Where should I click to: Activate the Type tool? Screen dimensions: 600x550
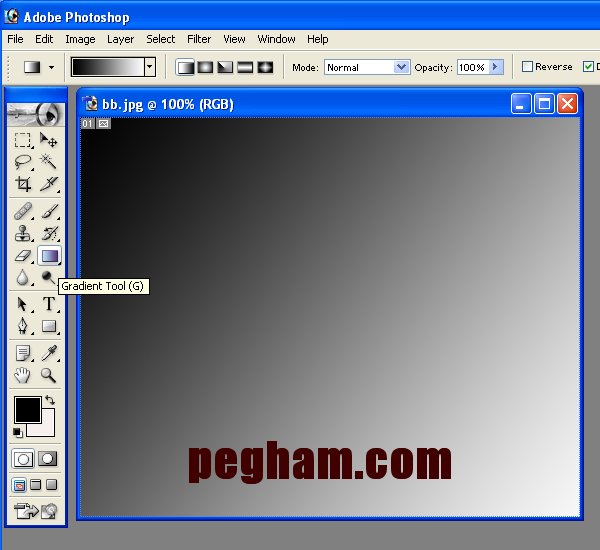coord(48,304)
